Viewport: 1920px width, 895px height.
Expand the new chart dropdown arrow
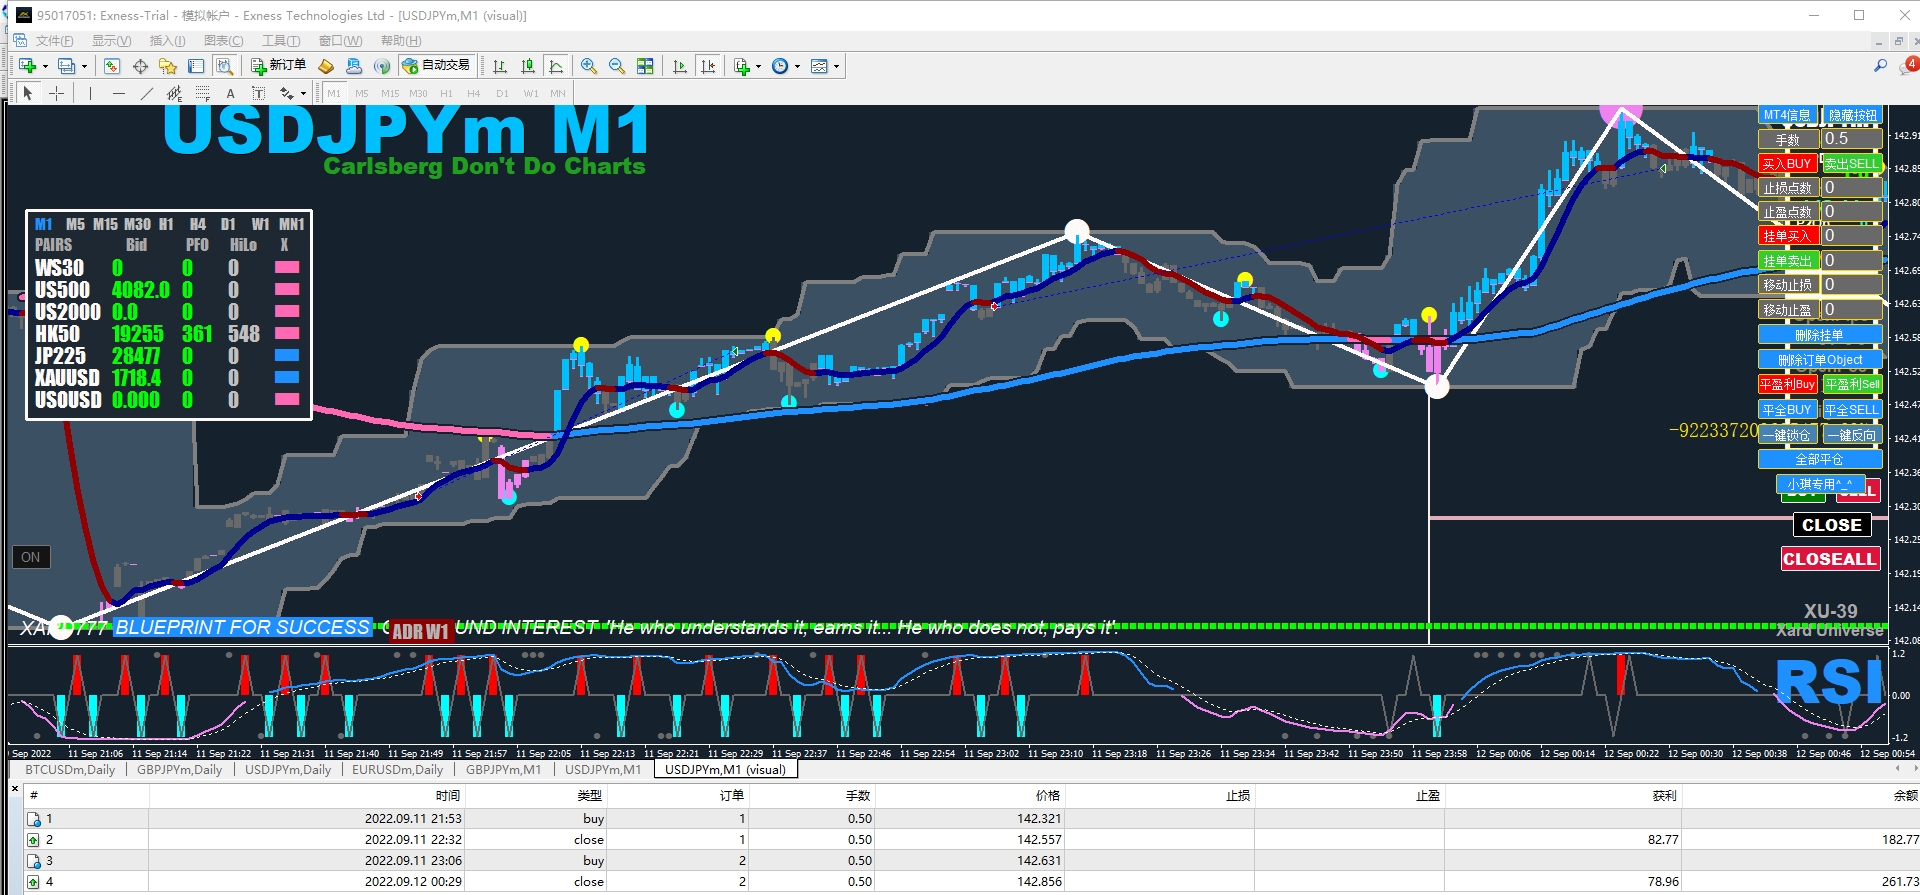click(x=45, y=67)
